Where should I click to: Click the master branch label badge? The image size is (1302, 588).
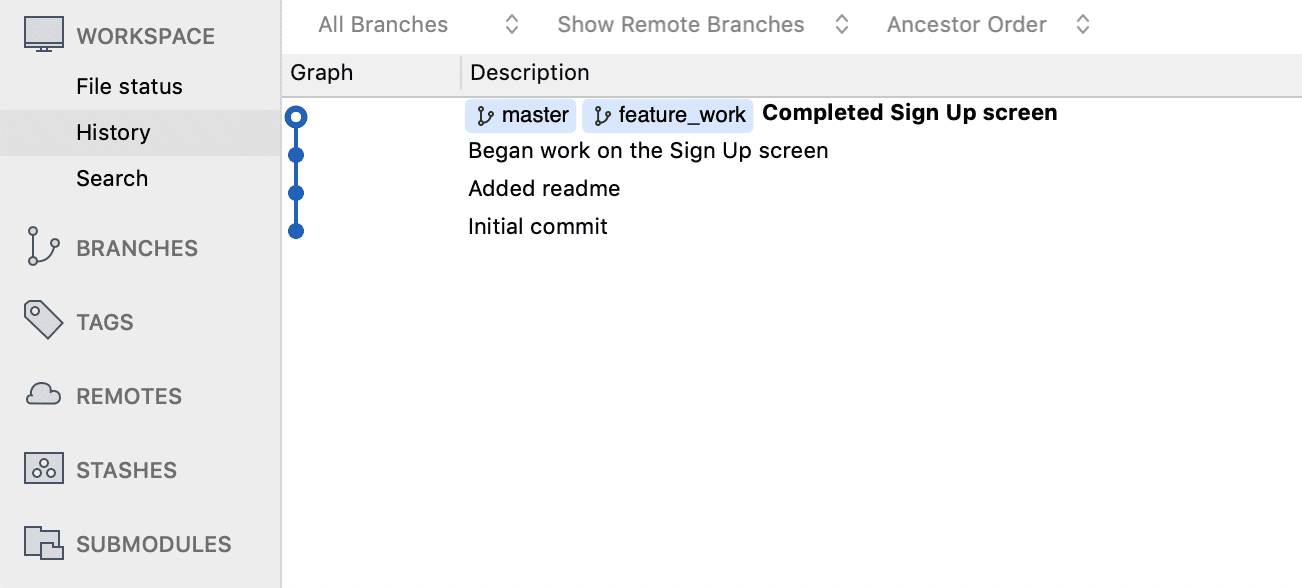(520, 115)
